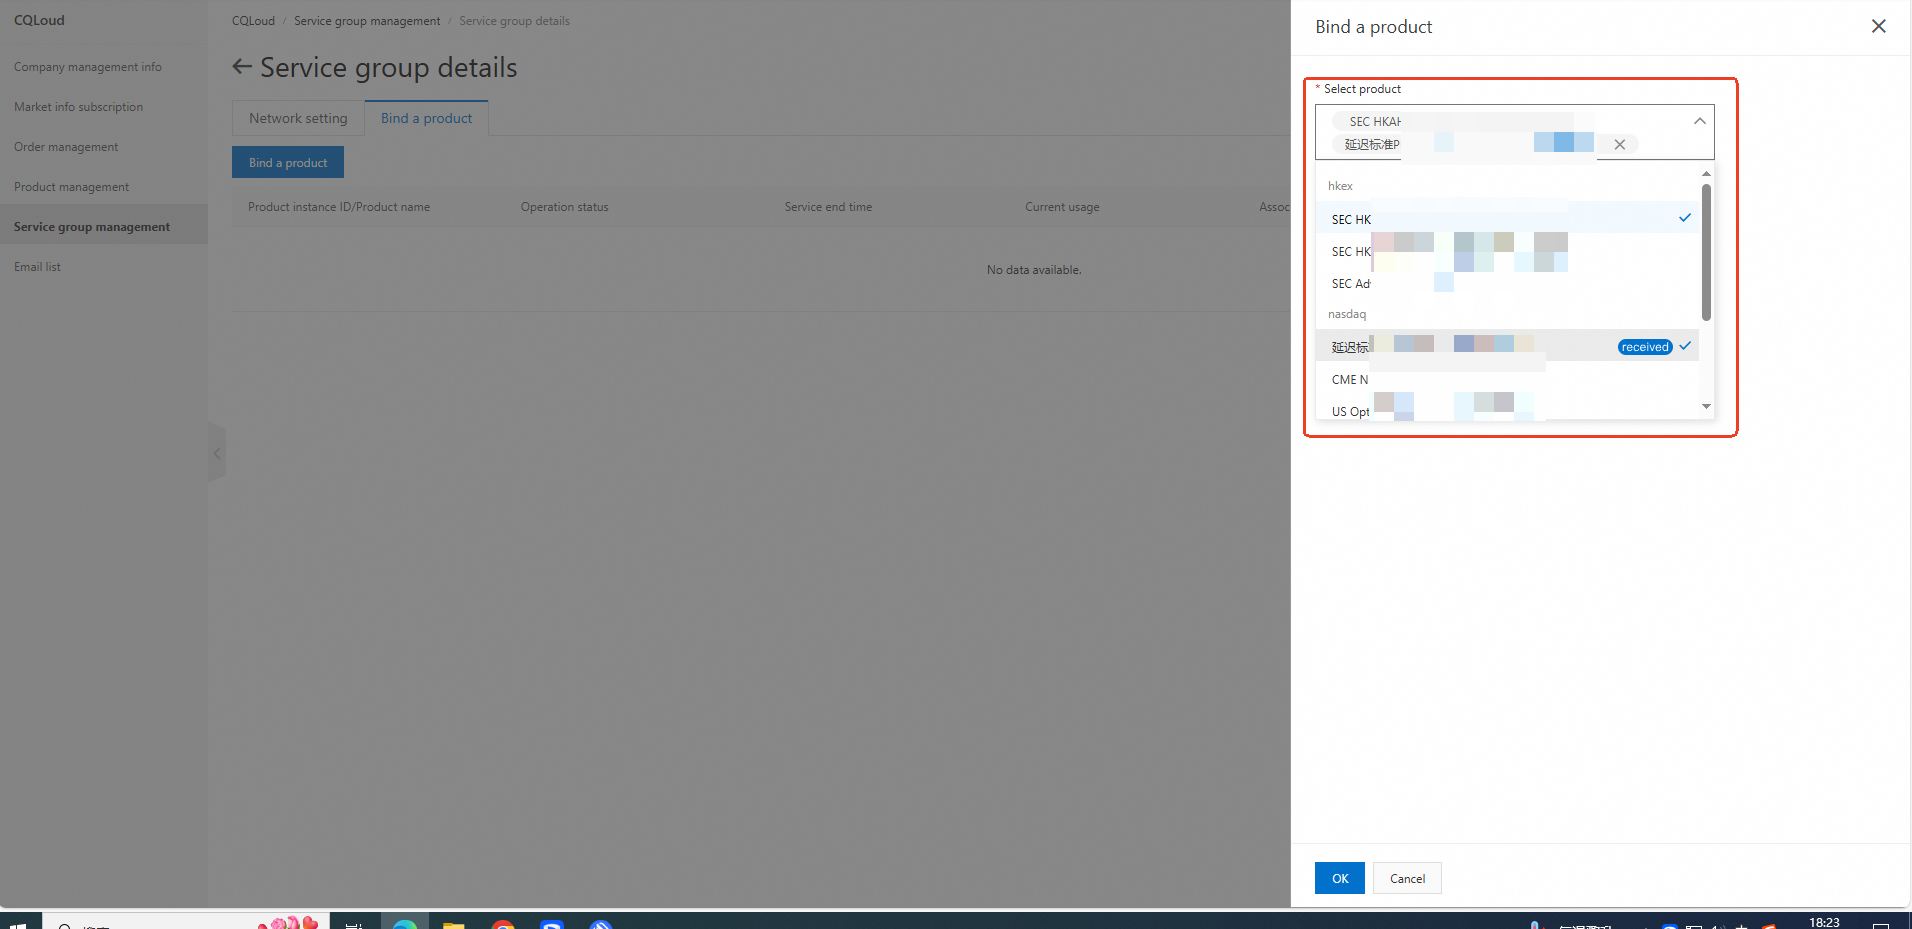
Task: Select the US Opt option
Action: click(1506, 410)
